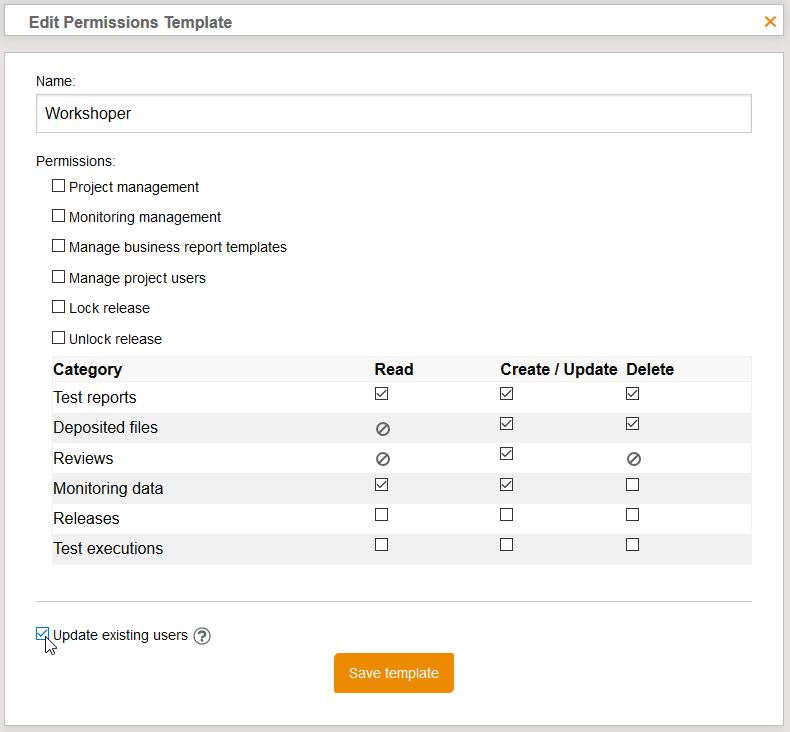Uncheck Monitoring data Read permission
Image resolution: width=790 pixels, height=732 pixels.
tap(381, 485)
